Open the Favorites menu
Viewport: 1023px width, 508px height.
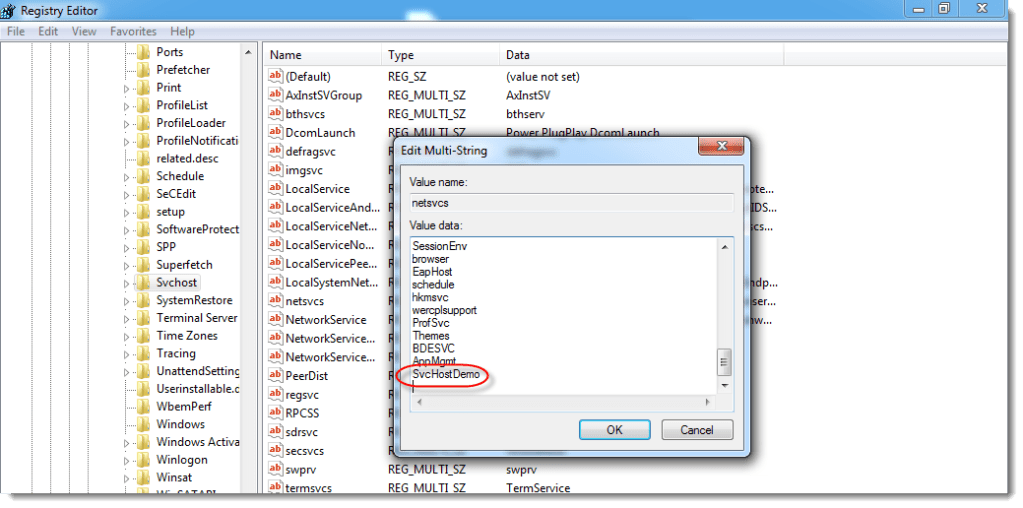[133, 32]
